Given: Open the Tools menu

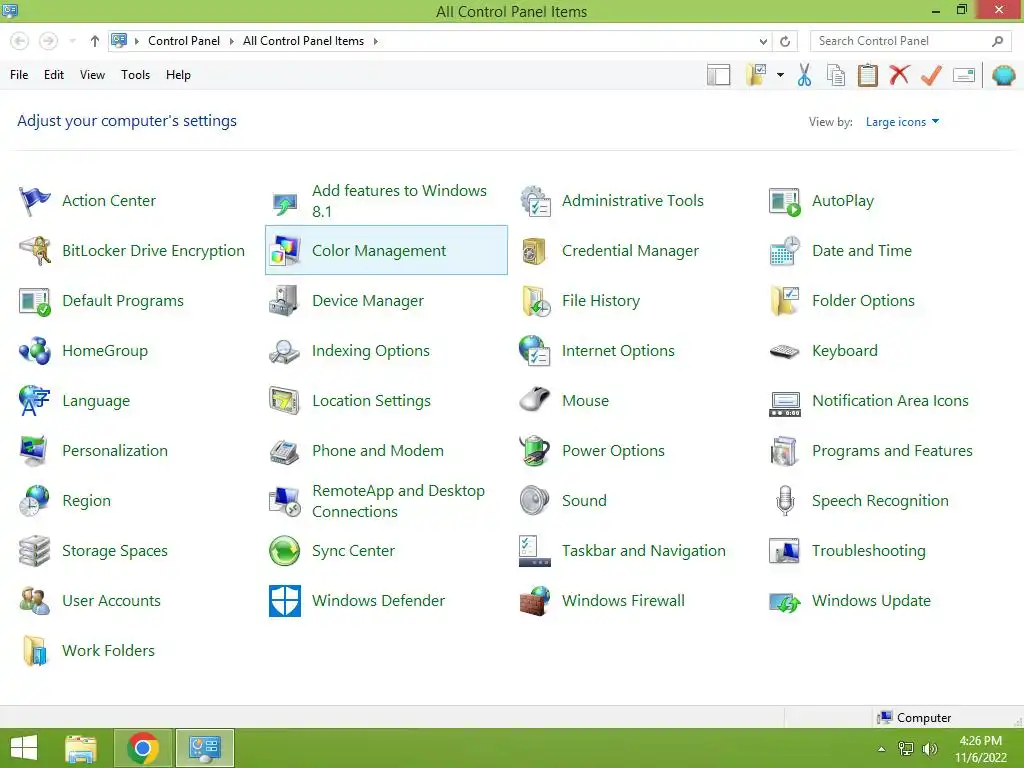Looking at the screenshot, I should click(x=135, y=75).
